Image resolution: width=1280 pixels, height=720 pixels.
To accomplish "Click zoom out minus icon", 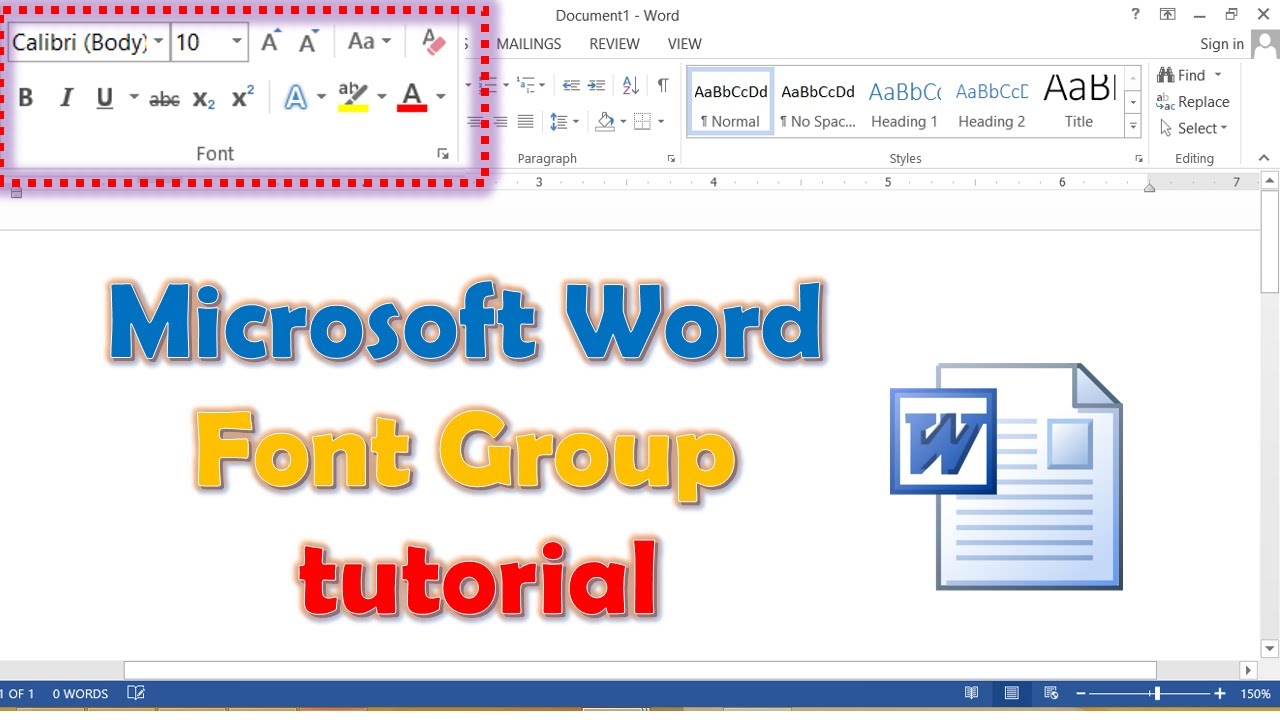I will click(1081, 693).
